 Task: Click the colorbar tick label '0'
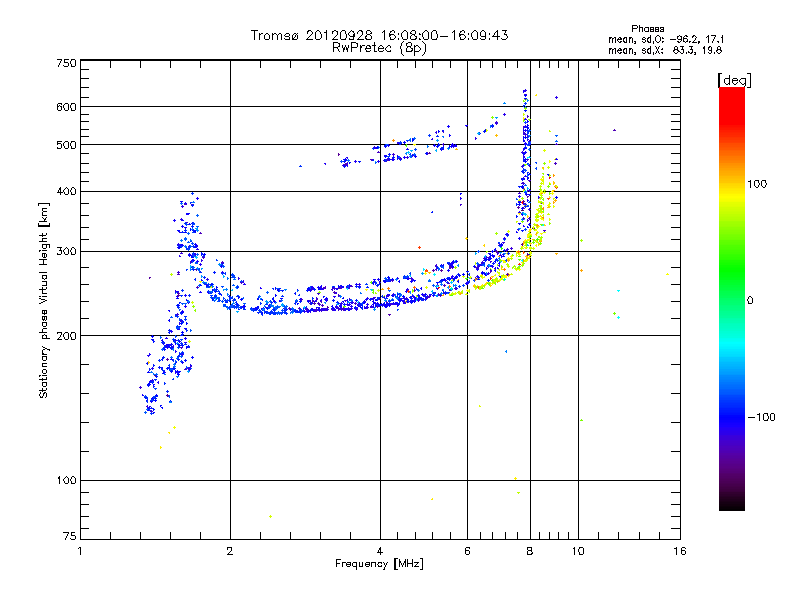coord(750,301)
